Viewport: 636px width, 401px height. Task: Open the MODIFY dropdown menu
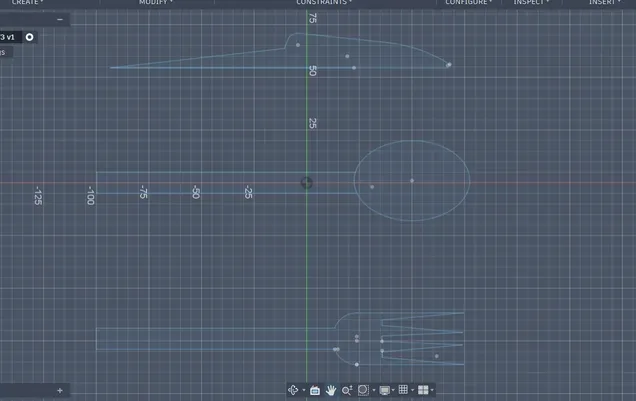tap(156, 2)
